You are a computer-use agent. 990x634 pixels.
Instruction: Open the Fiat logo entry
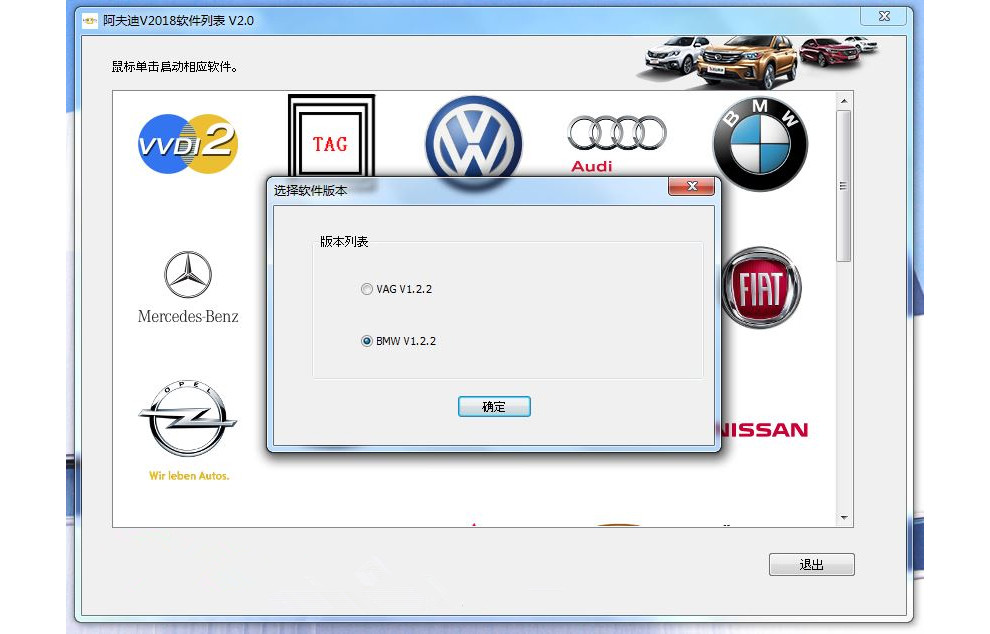click(761, 287)
